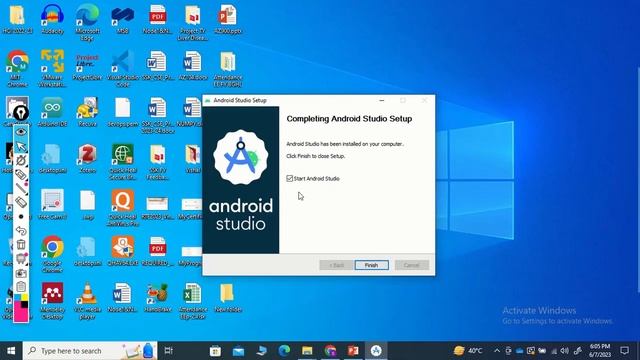The image size is (640, 360).
Task: Open Microsoft Edge desktop shortcut
Action: coord(87,22)
